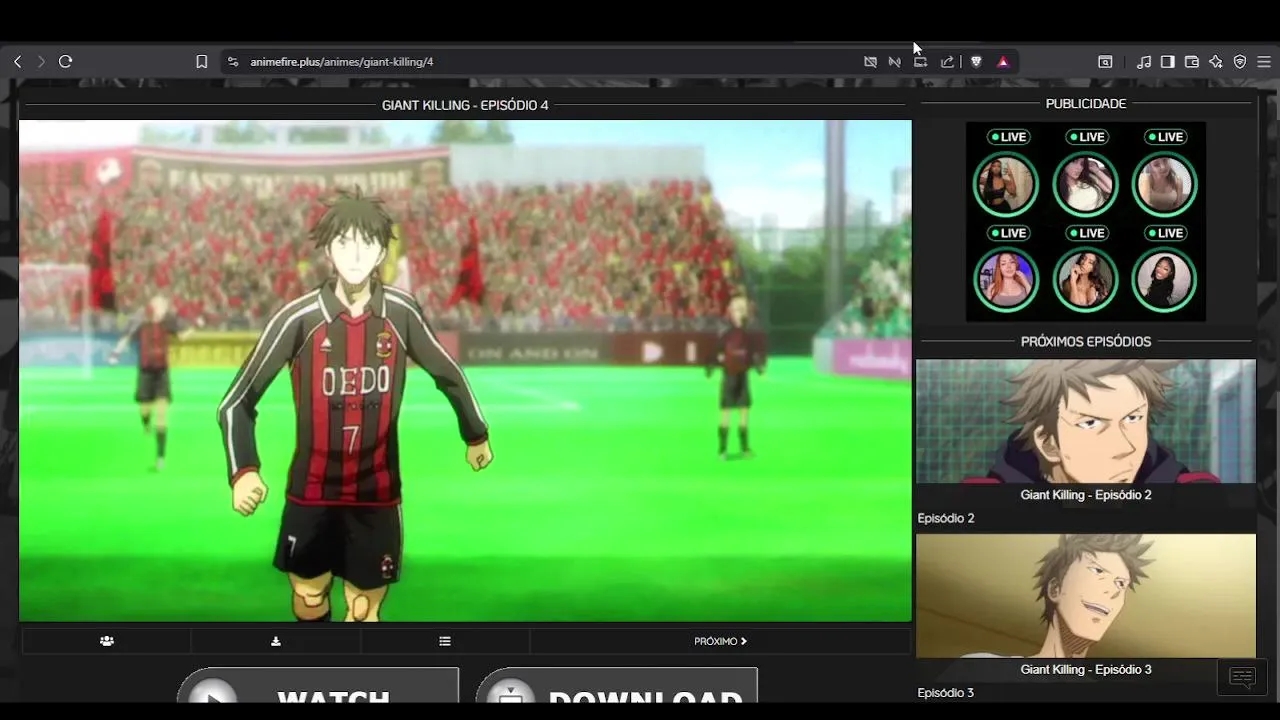Bookmark this page with the bookmark icon

(x=201, y=62)
